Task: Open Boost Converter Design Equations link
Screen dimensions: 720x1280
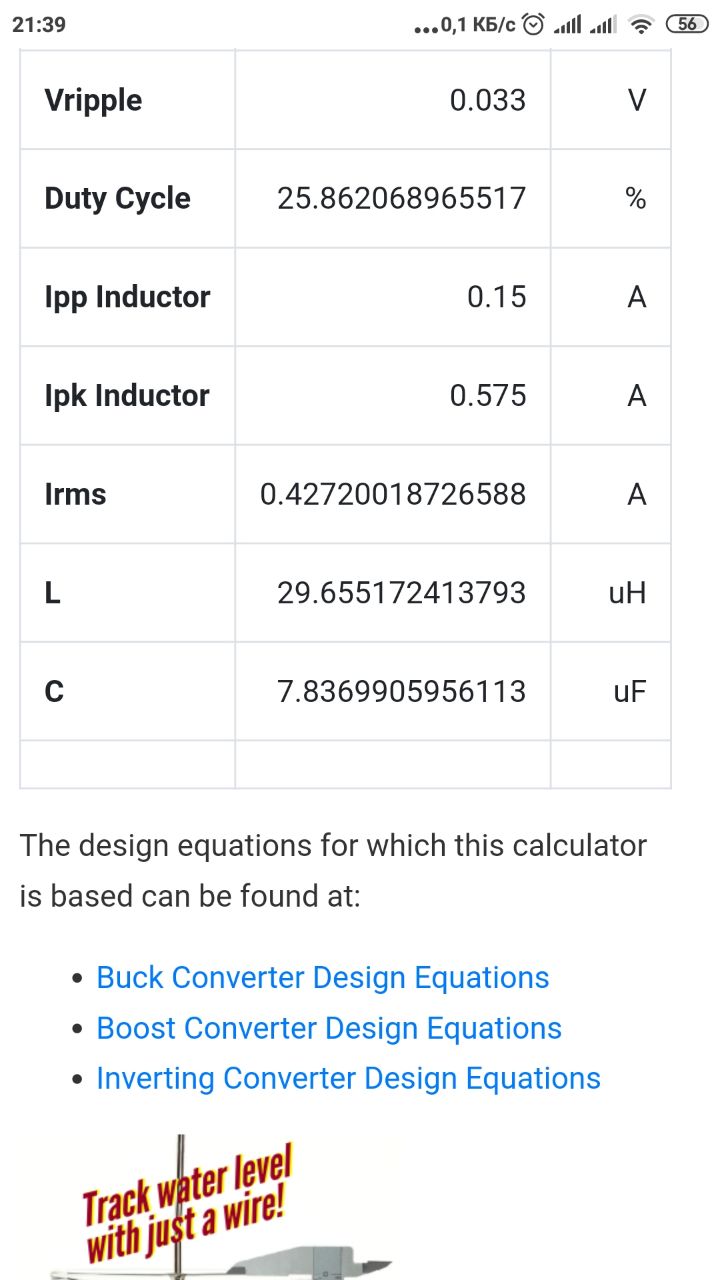Action: (328, 1028)
